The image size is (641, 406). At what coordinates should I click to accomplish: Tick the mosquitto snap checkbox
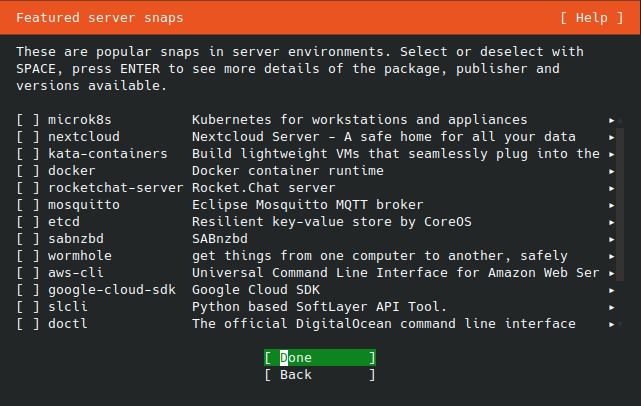click(28, 205)
